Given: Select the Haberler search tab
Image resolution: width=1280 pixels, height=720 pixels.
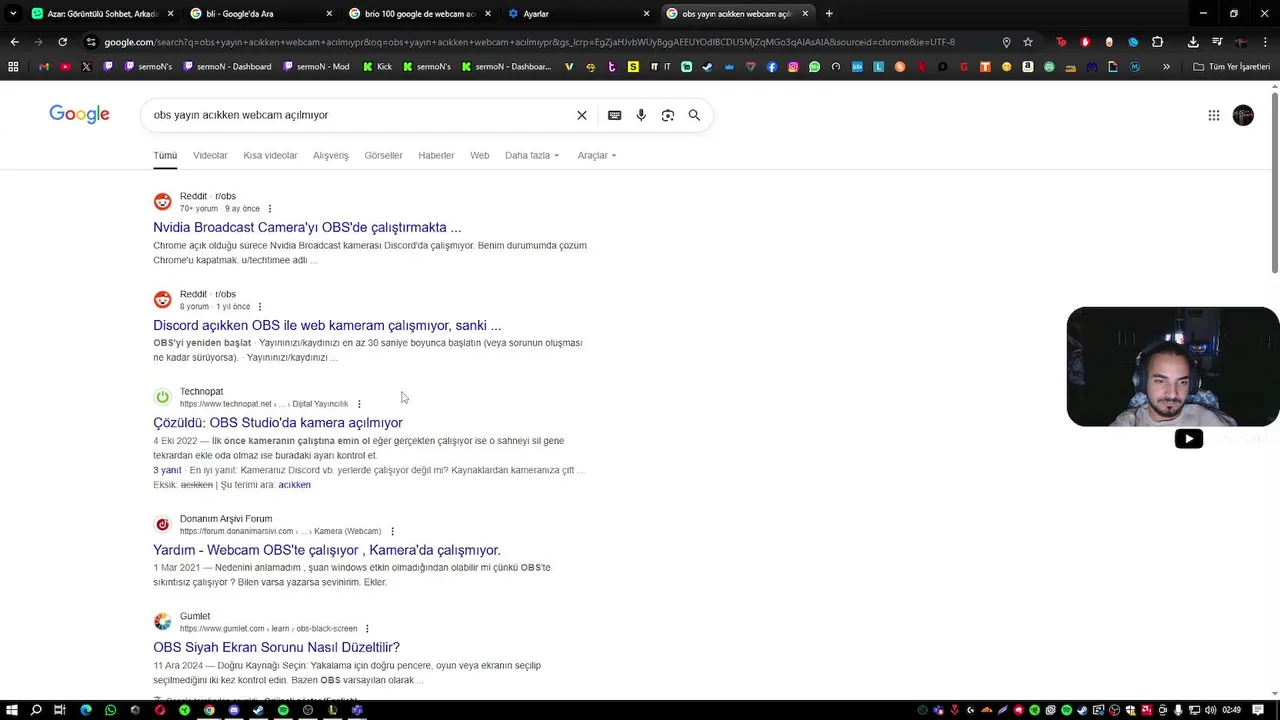Looking at the screenshot, I should tap(436, 155).
